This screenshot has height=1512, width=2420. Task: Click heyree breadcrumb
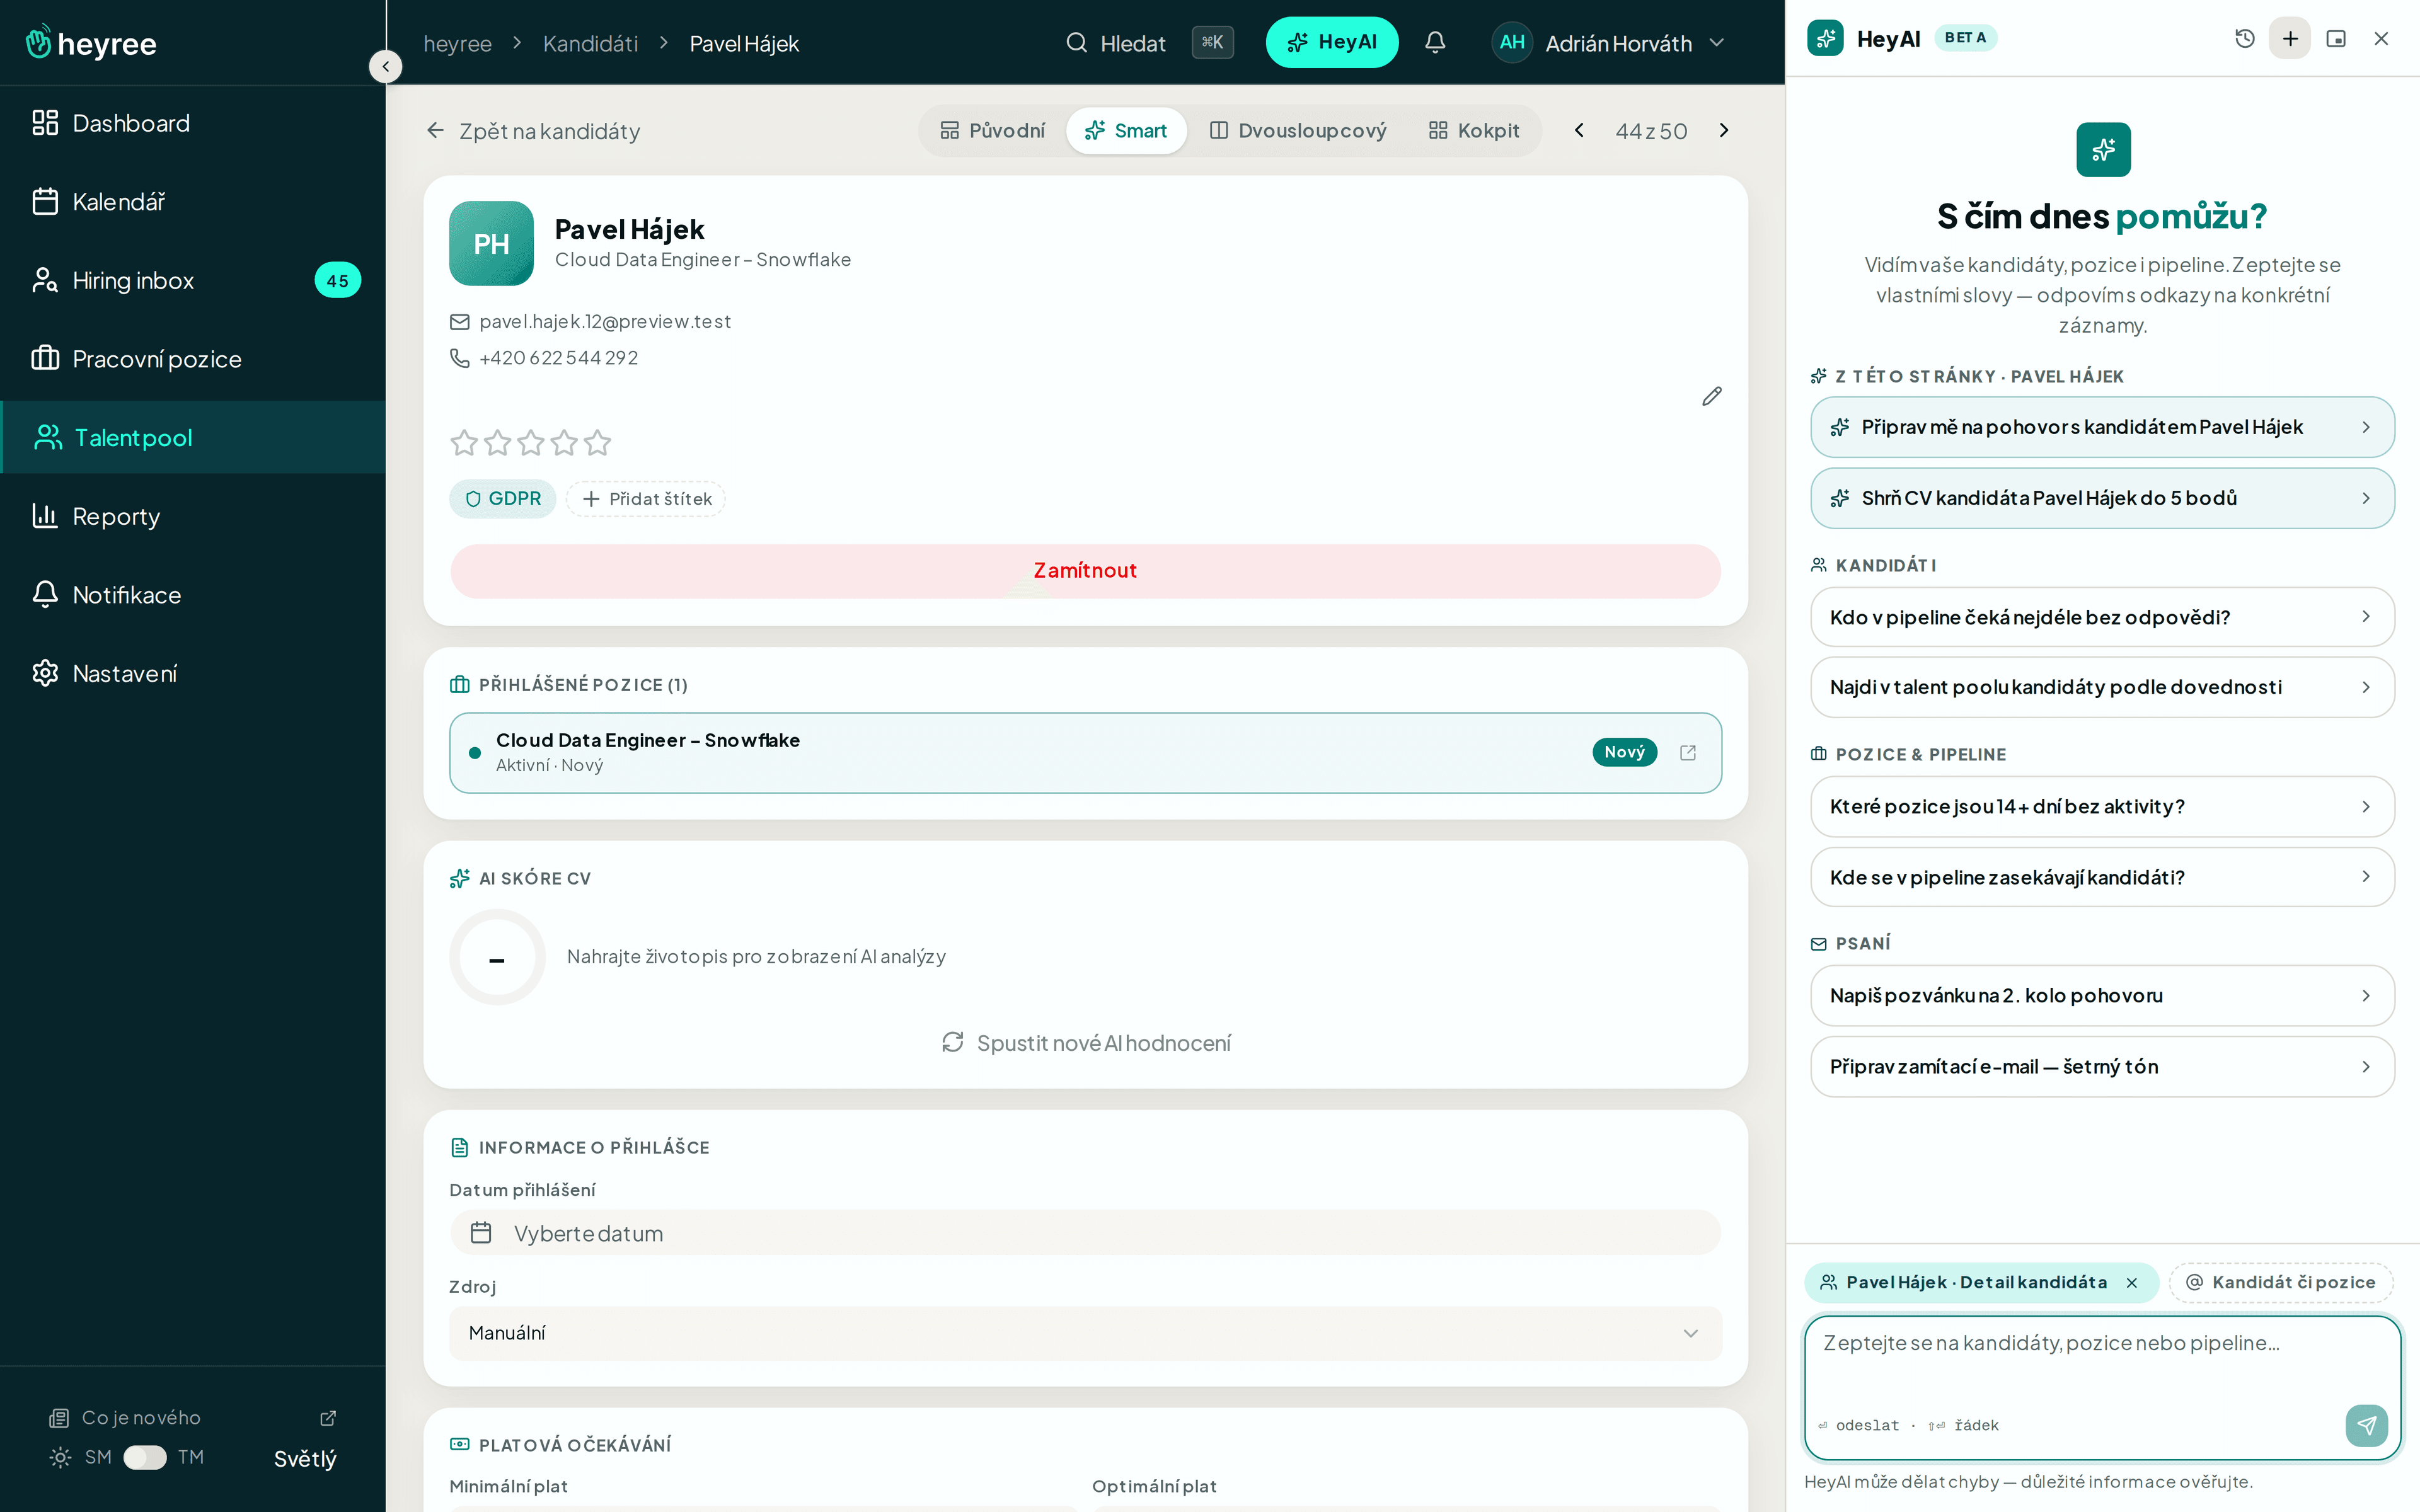pyautogui.click(x=457, y=43)
